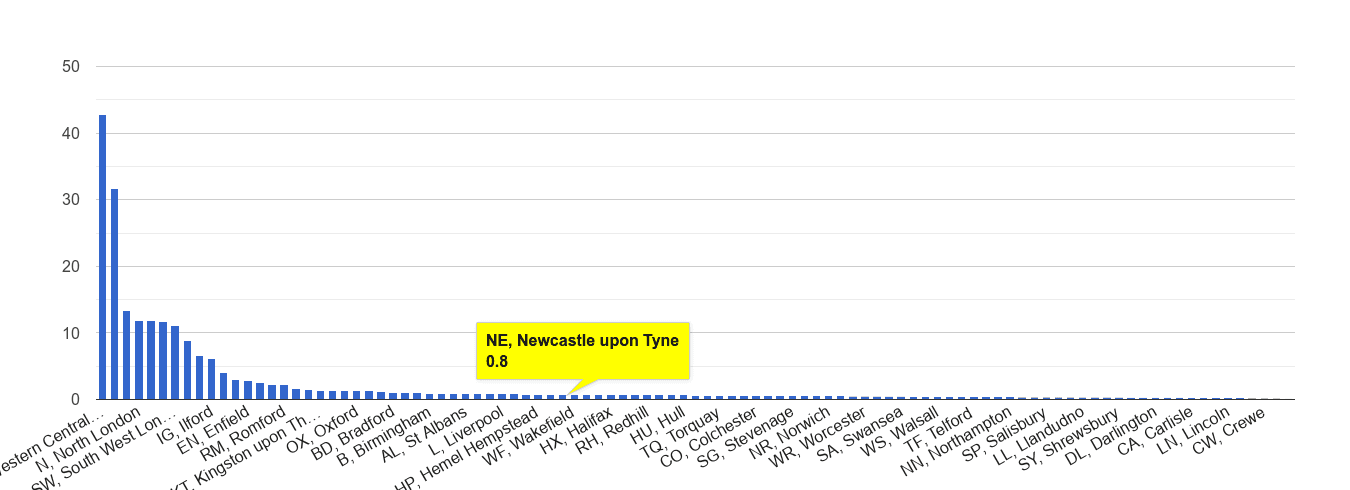The height and width of the screenshot is (490, 1350).
Task: Click the y-axis value 50
Action: pyautogui.click(x=71, y=66)
